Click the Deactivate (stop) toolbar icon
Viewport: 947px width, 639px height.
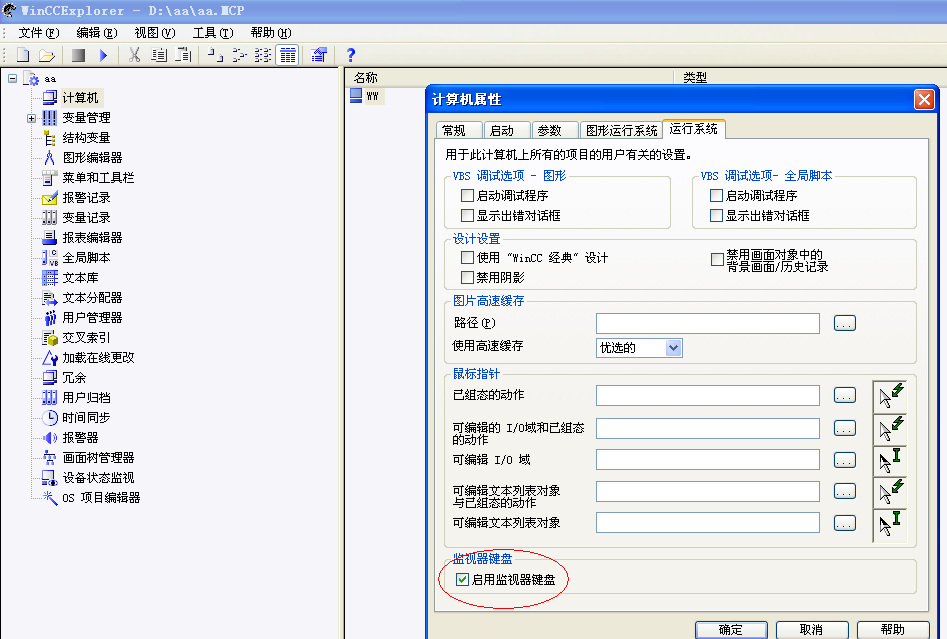79,55
